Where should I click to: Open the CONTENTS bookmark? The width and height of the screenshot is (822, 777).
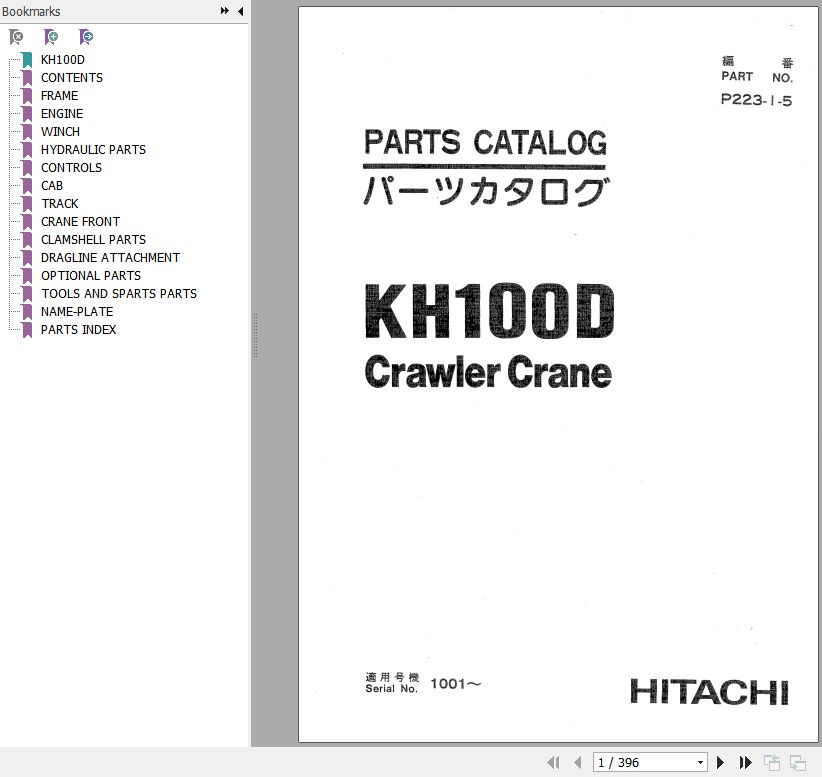[72, 78]
